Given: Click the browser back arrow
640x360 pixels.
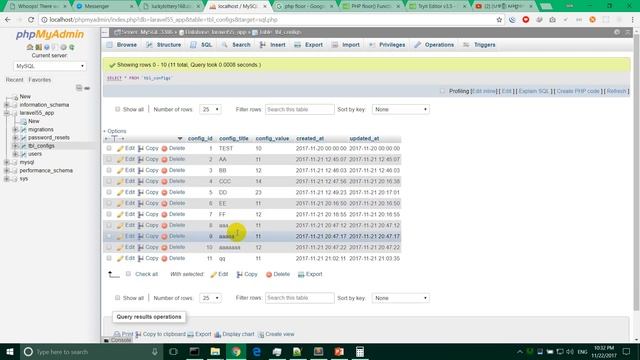Looking at the screenshot, I should point(8,20).
